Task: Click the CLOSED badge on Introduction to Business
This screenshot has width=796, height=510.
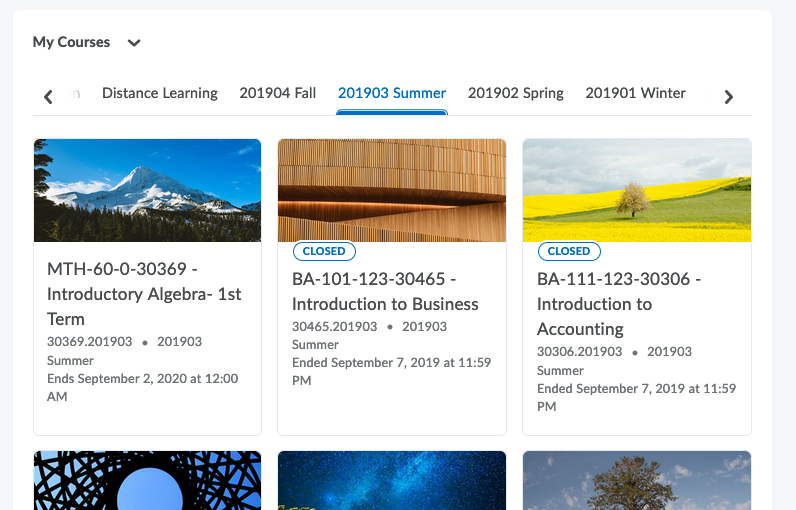Action: pos(324,251)
